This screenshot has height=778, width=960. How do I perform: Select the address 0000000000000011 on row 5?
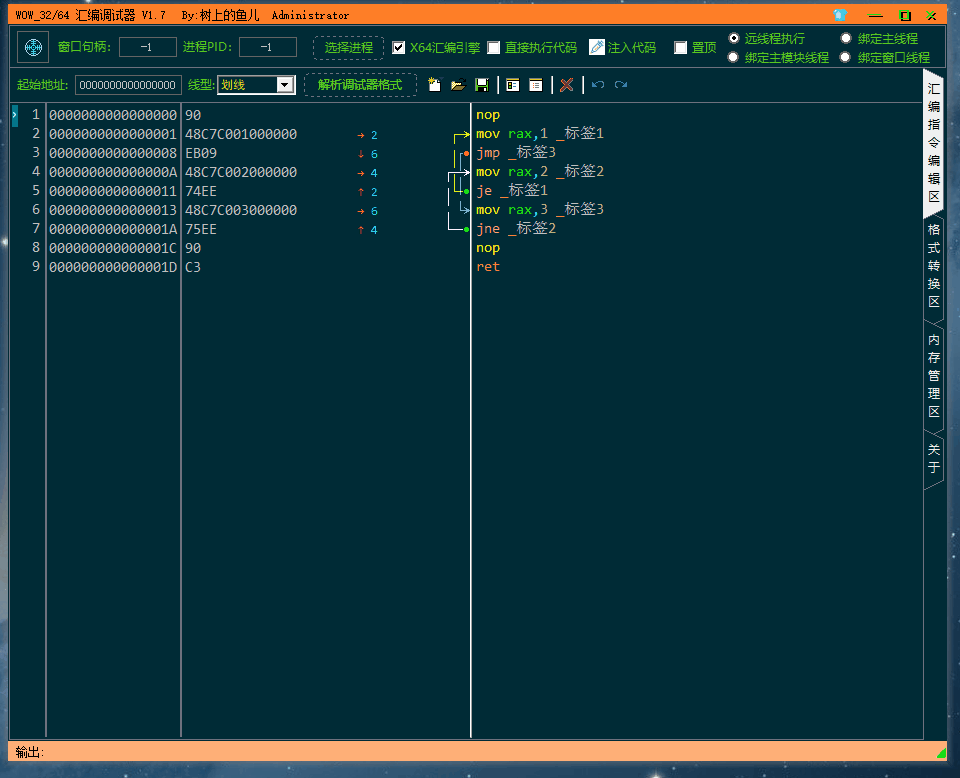[113, 191]
